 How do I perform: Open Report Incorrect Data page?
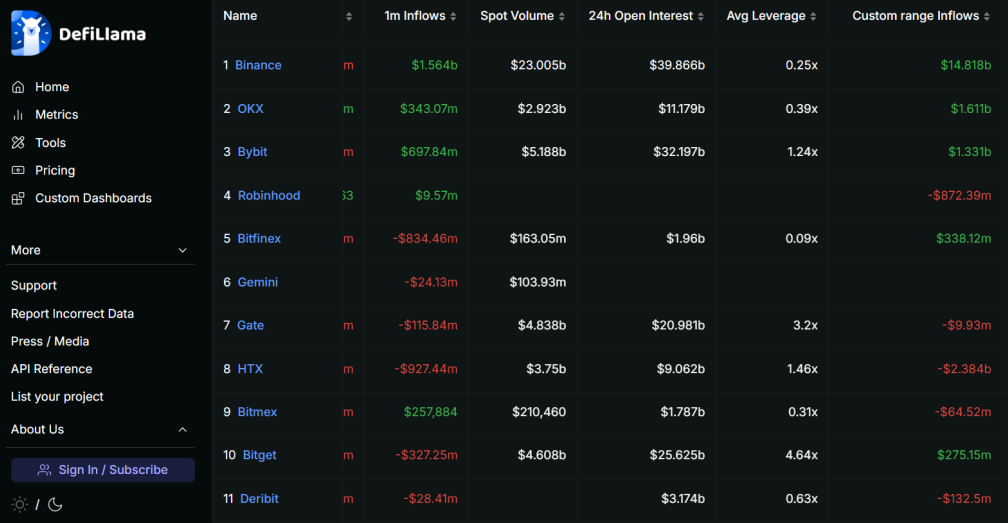72,314
